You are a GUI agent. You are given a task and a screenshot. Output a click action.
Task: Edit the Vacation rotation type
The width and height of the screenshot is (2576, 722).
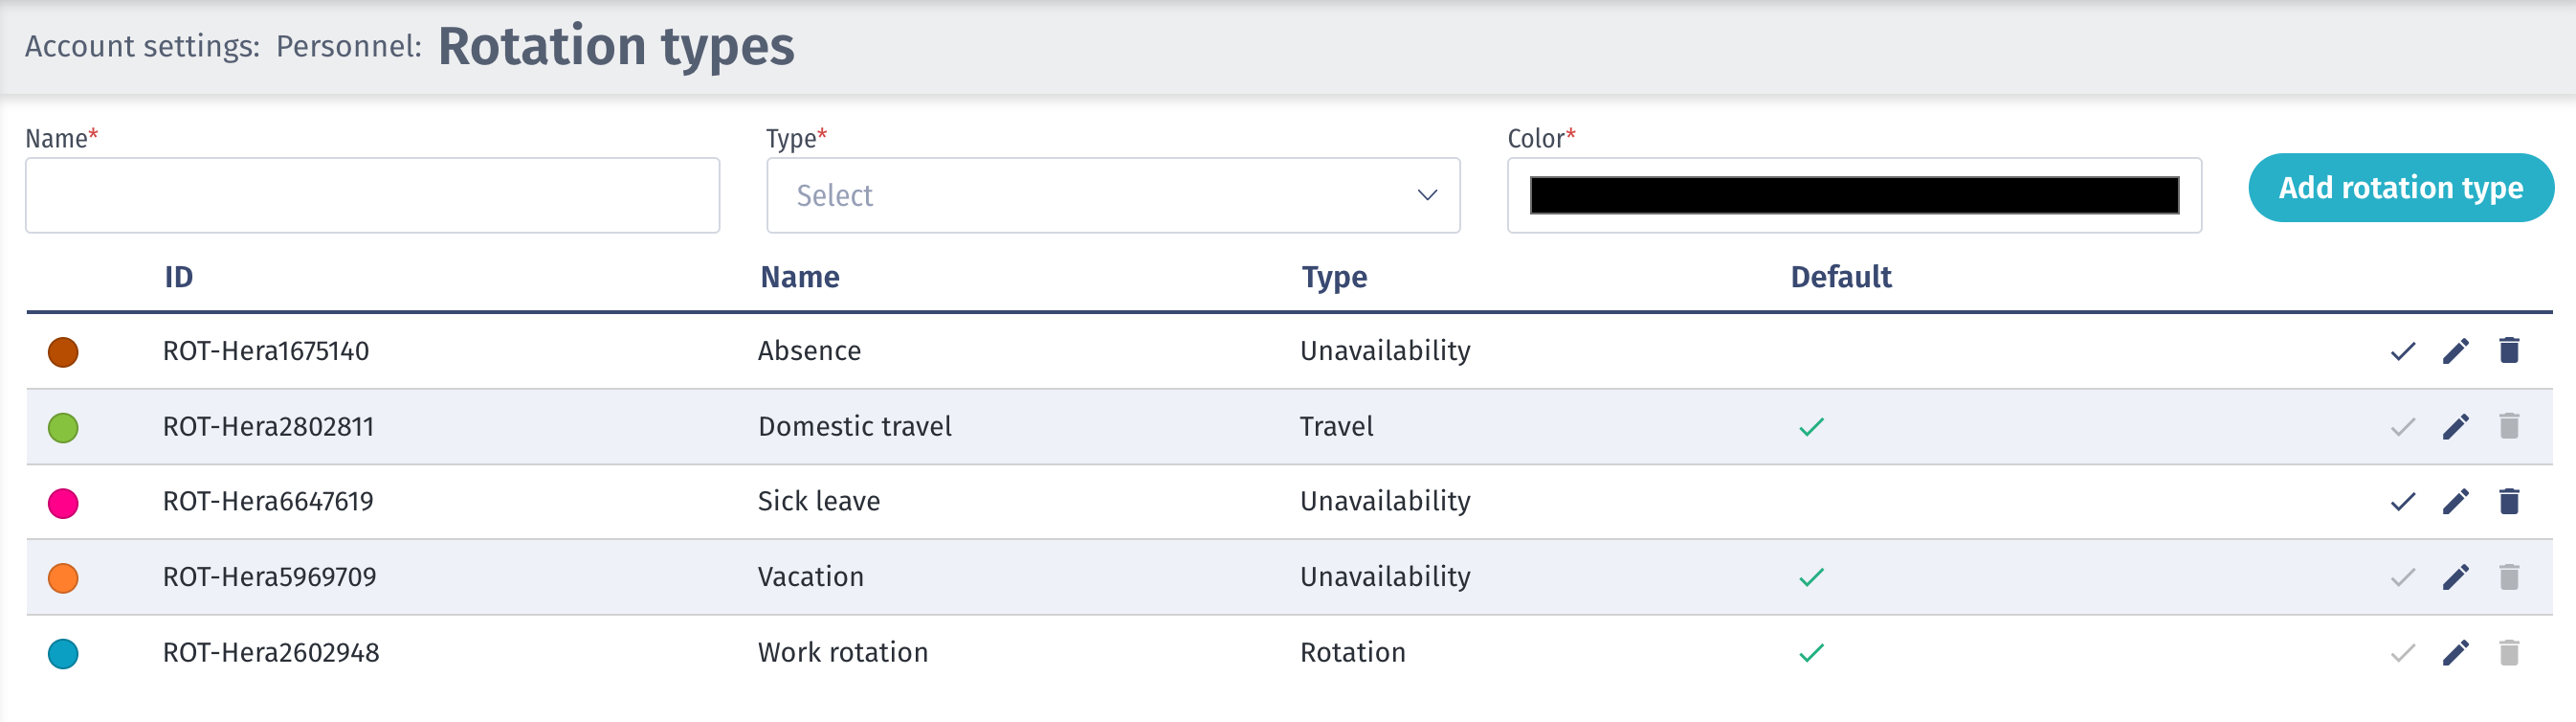click(x=2455, y=577)
